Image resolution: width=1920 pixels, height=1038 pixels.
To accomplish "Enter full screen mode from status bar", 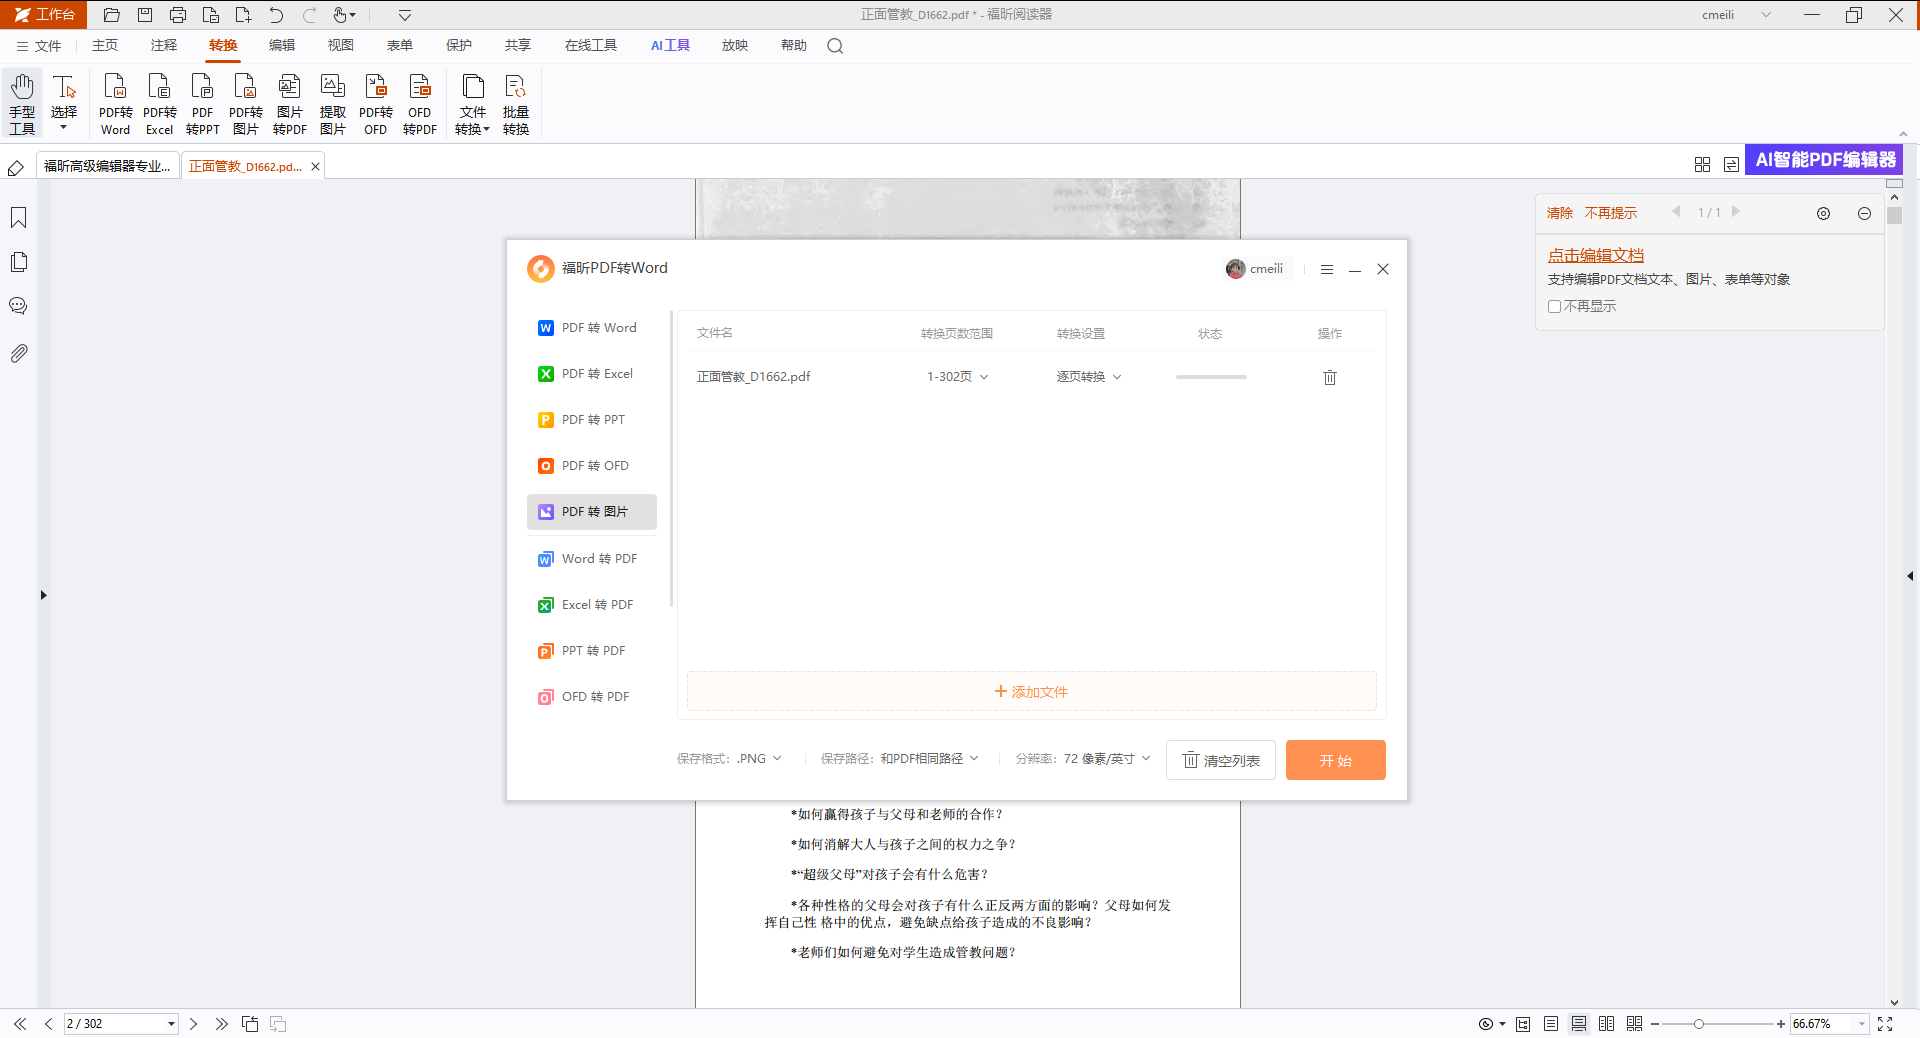I will click(1885, 1024).
